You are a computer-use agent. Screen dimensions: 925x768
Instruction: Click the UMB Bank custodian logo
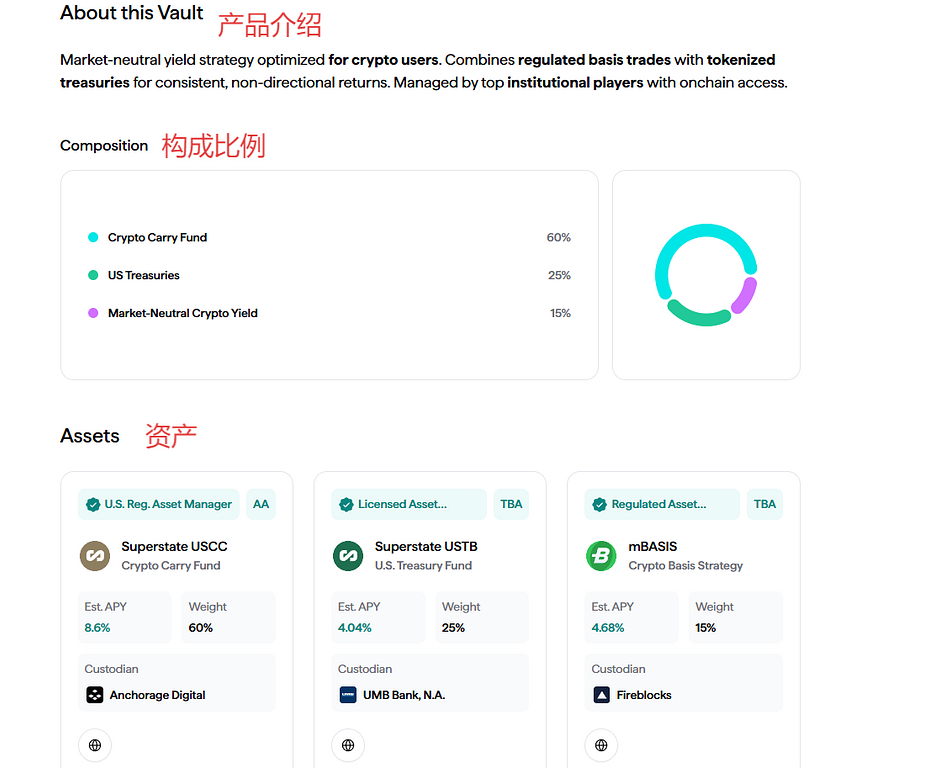pos(348,695)
